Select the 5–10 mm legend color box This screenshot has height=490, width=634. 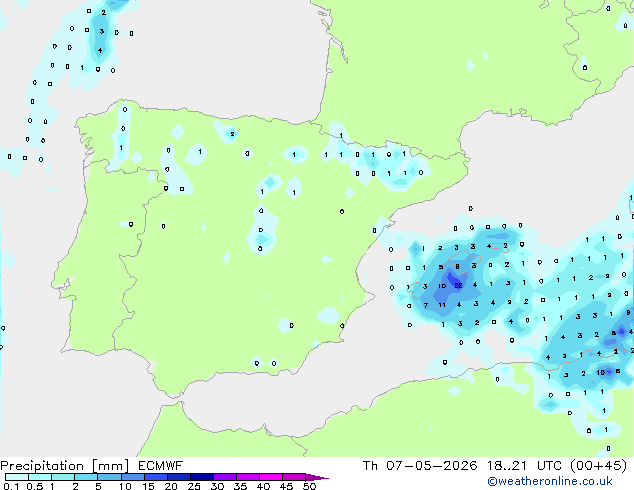(109, 477)
